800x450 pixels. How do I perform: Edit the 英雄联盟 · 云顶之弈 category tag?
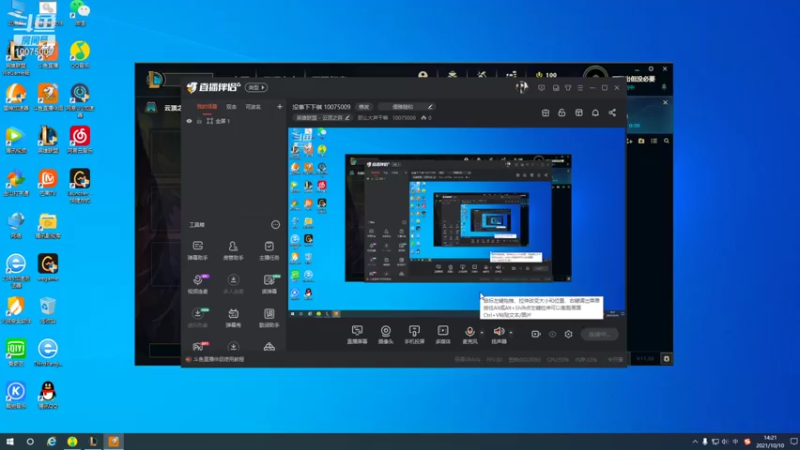323,118
